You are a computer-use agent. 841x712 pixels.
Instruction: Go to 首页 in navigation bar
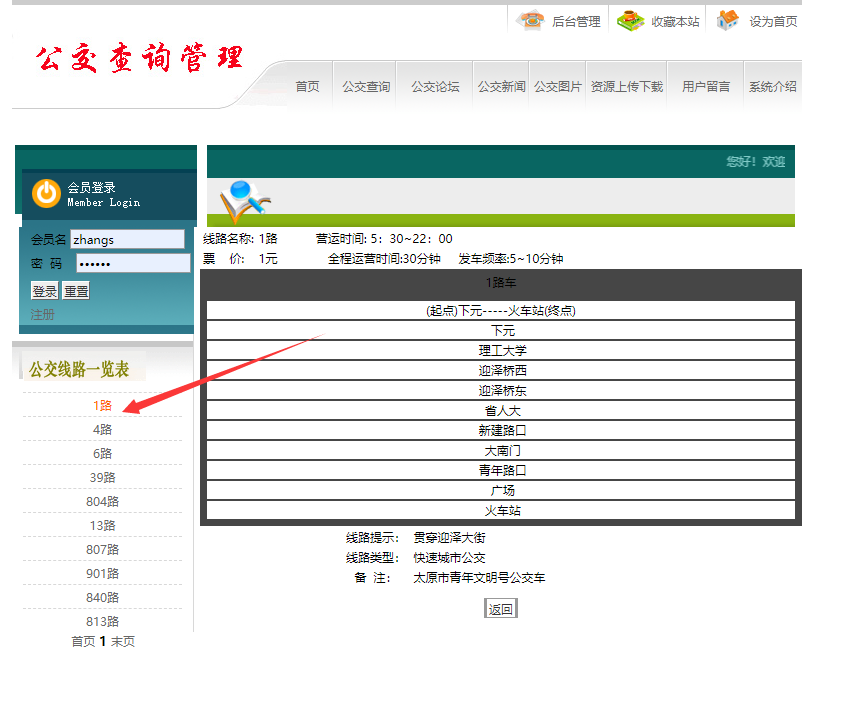tap(307, 86)
